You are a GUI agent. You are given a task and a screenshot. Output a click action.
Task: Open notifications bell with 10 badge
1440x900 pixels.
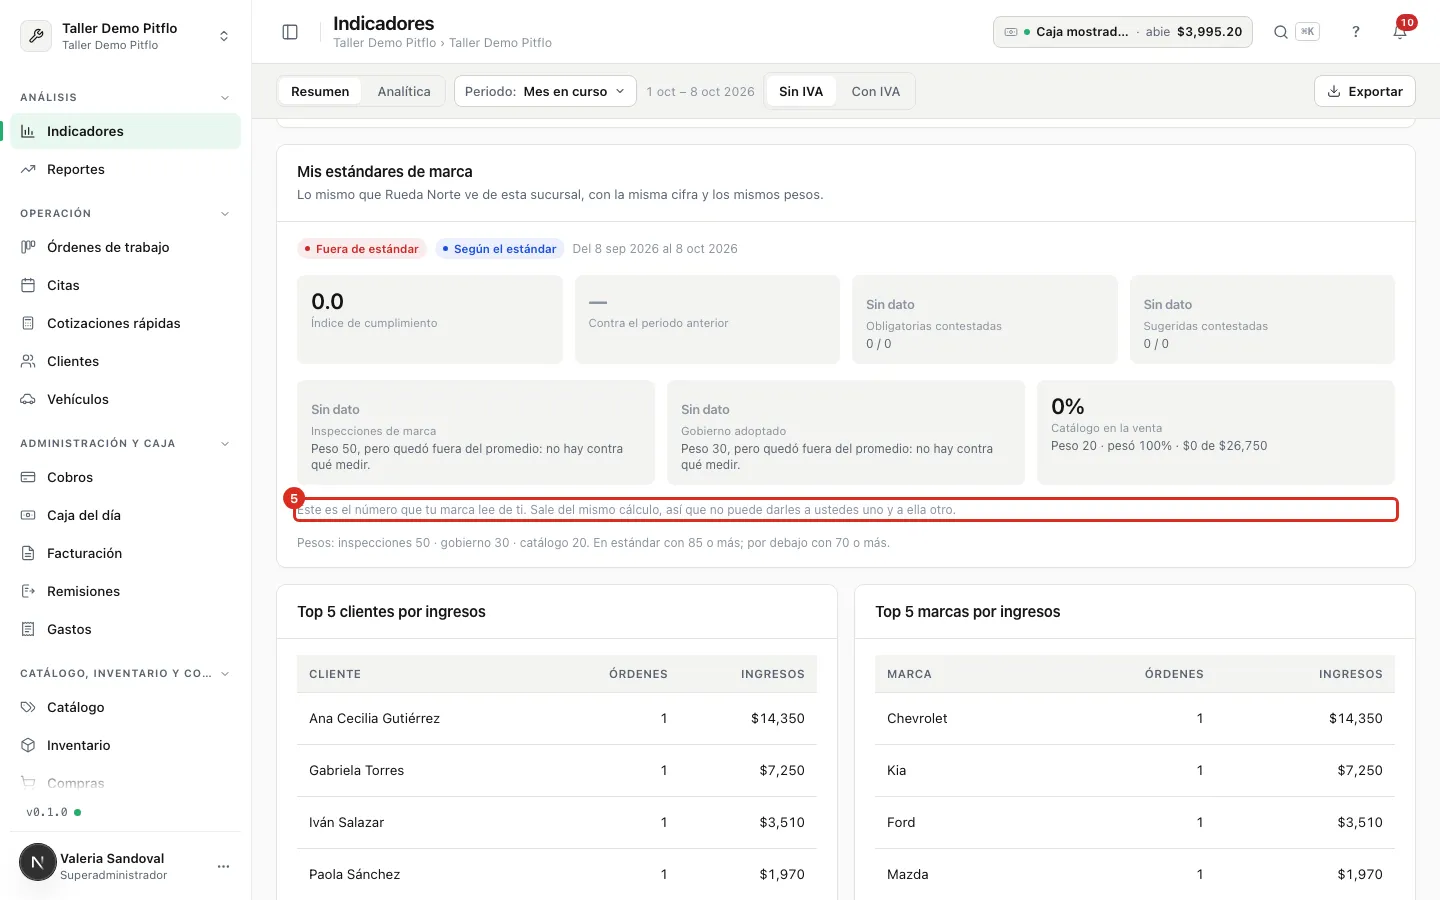click(1400, 32)
